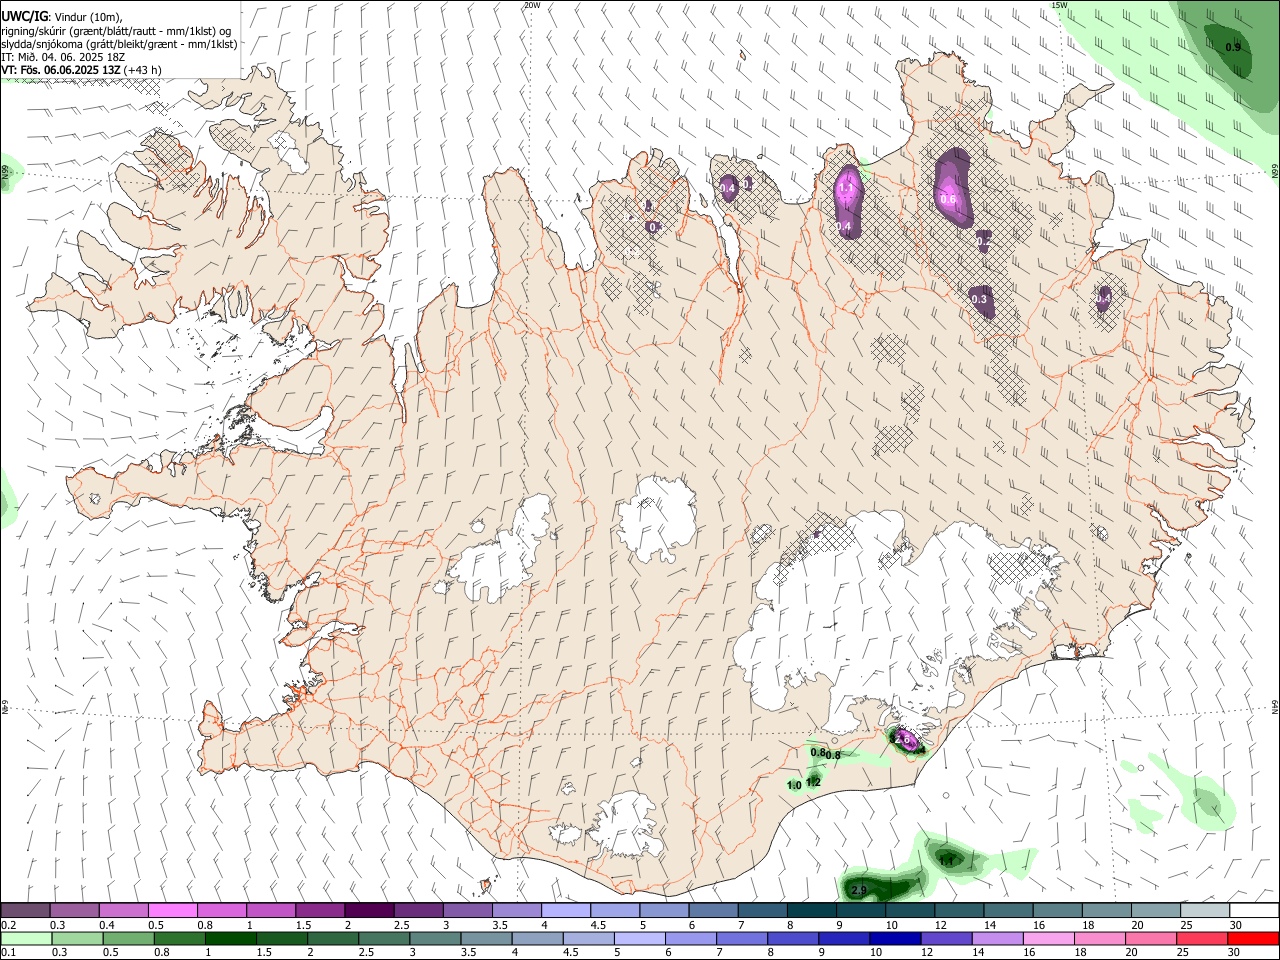Click the darkest purple swatch after '2' in upper legend
The height and width of the screenshot is (960, 1280).
click(368, 911)
